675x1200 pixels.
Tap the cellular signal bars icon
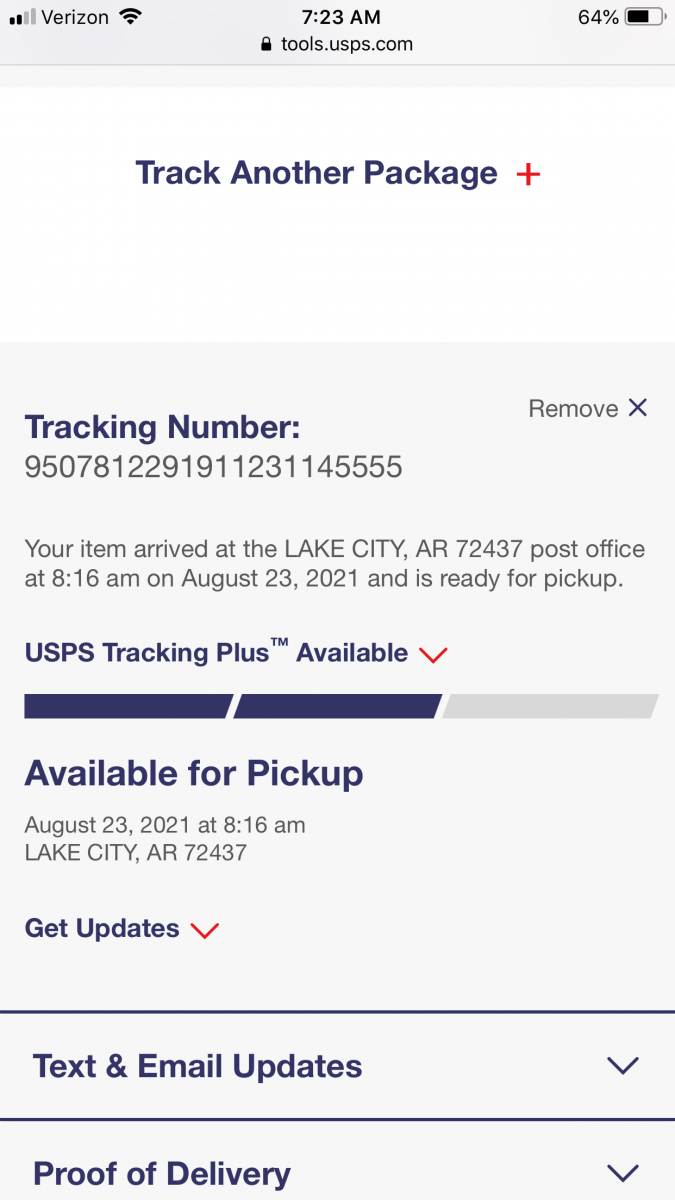pos(22,17)
